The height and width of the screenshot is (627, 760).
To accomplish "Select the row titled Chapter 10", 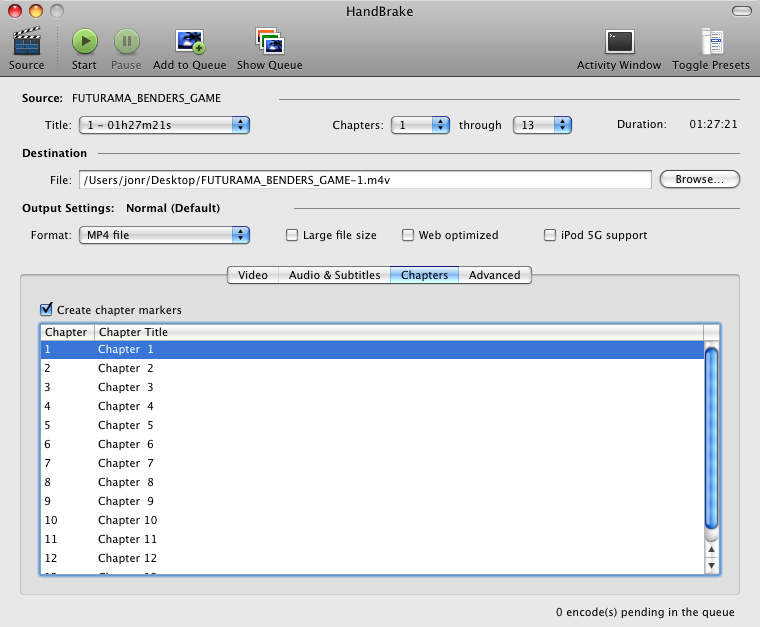I will [x=372, y=520].
